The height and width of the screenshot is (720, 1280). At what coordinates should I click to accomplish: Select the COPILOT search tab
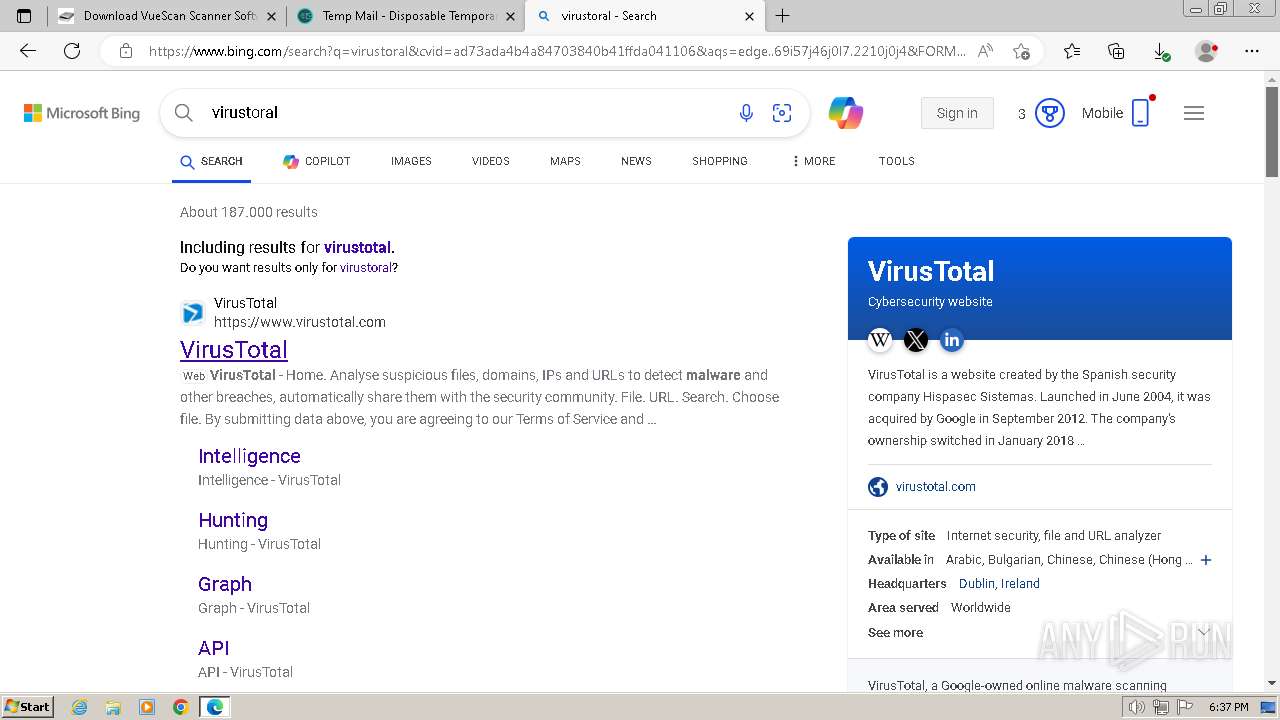click(316, 161)
